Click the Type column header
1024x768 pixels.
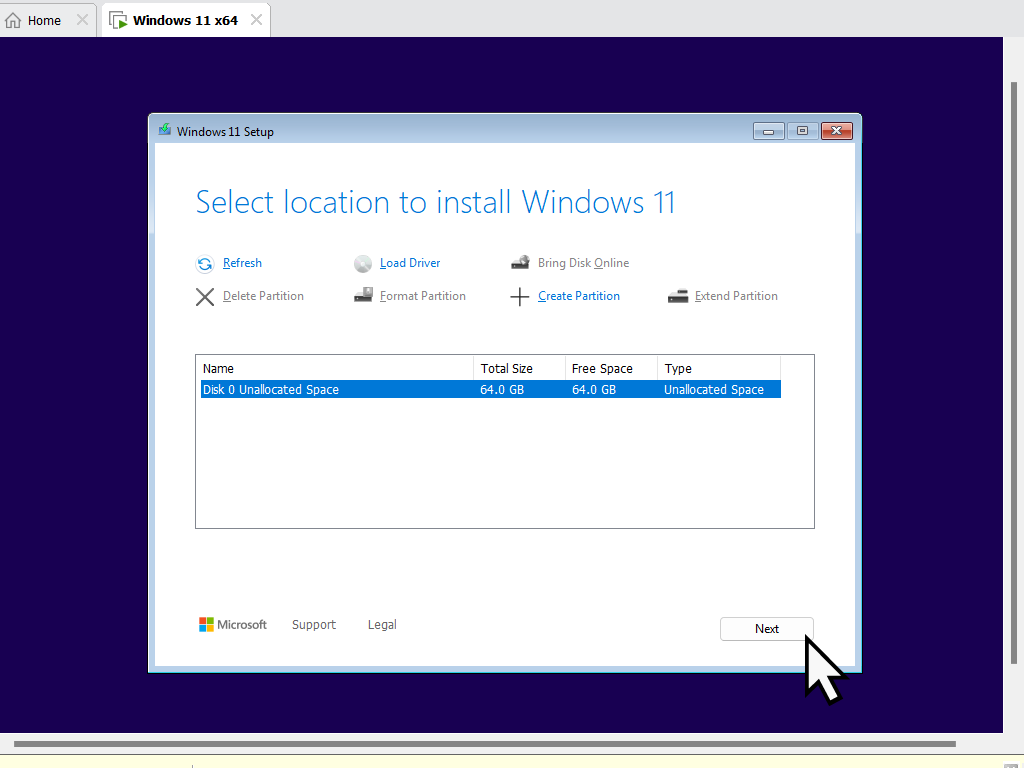pos(678,368)
